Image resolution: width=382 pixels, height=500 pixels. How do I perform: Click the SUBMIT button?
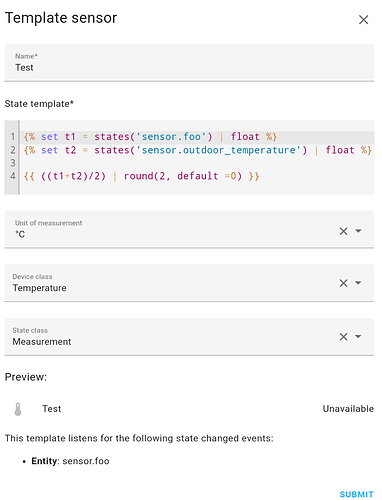[x=356, y=494]
